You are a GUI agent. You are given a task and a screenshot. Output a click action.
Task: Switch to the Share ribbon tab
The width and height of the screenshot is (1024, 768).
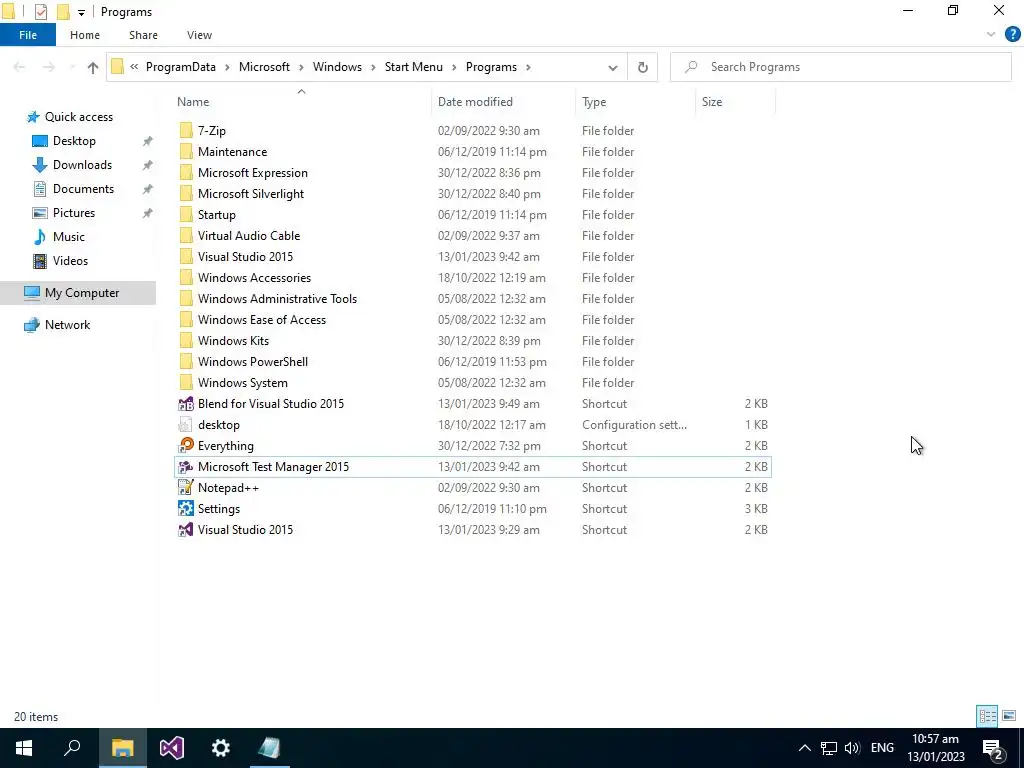point(143,35)
